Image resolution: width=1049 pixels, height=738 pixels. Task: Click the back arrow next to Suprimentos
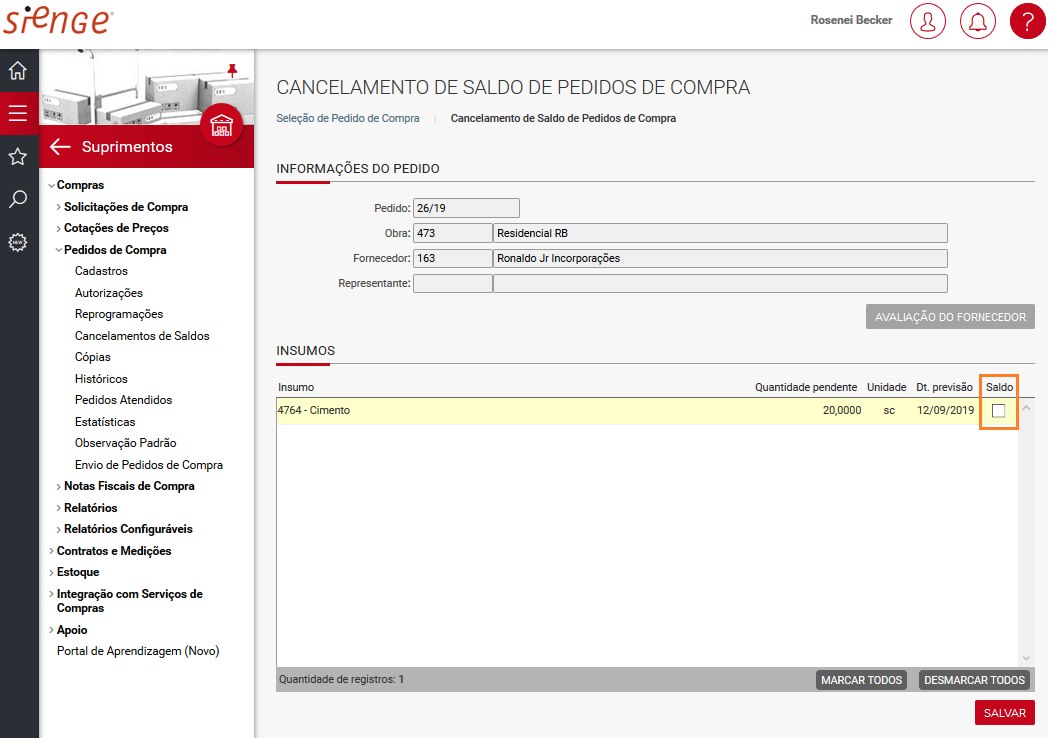[60, 147]
